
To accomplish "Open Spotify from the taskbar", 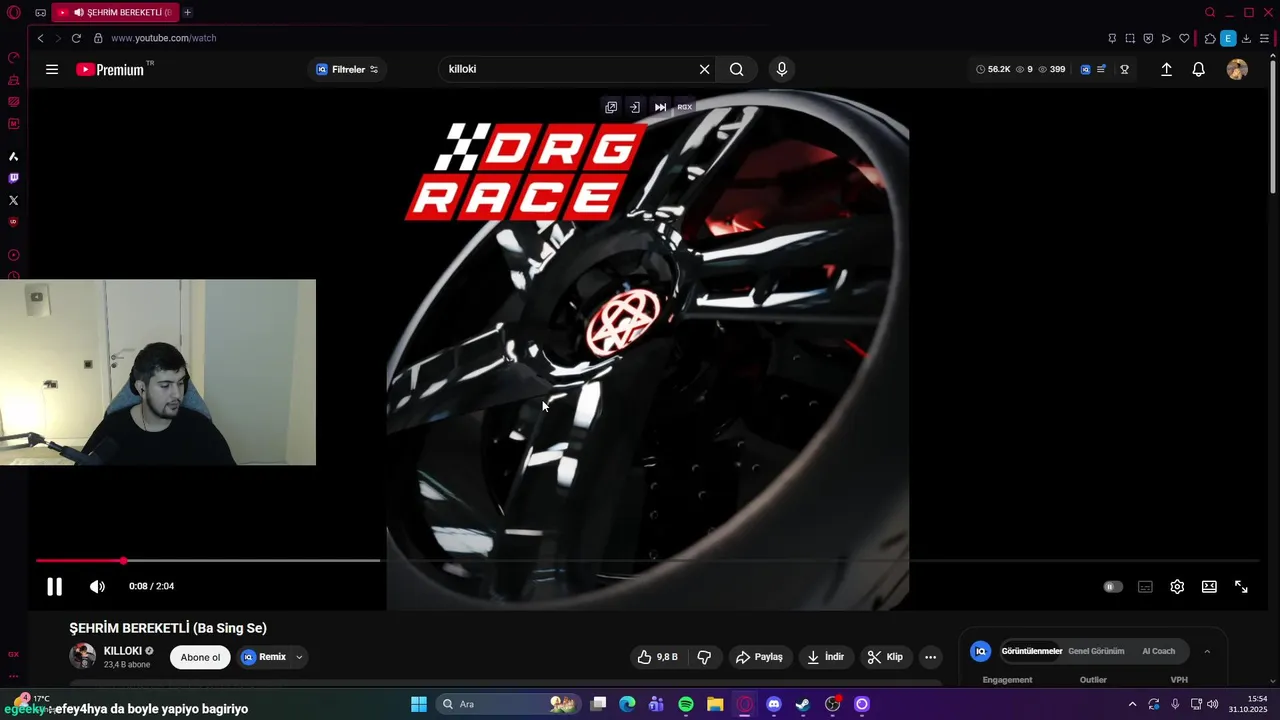I will [x=686, y=704].
